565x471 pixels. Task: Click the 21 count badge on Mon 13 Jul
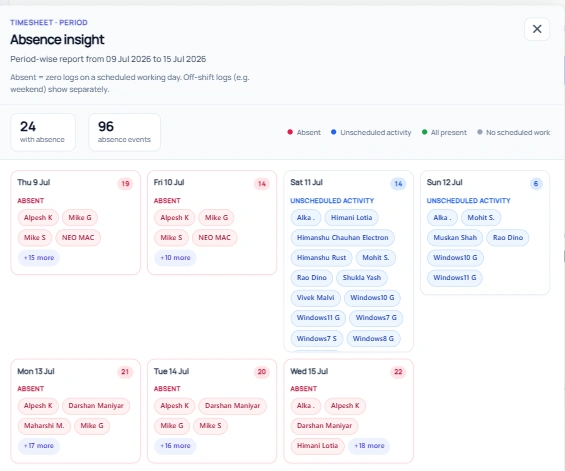tap(125, 372)
